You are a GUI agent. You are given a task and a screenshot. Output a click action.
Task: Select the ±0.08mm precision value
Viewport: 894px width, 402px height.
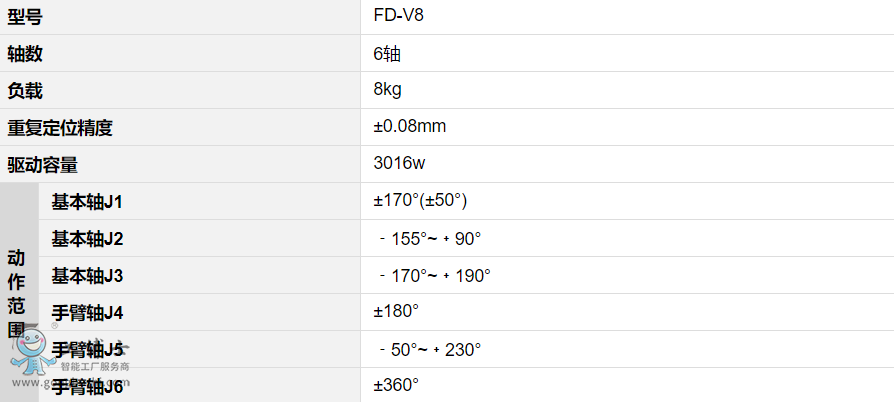(x=409, y=127)
